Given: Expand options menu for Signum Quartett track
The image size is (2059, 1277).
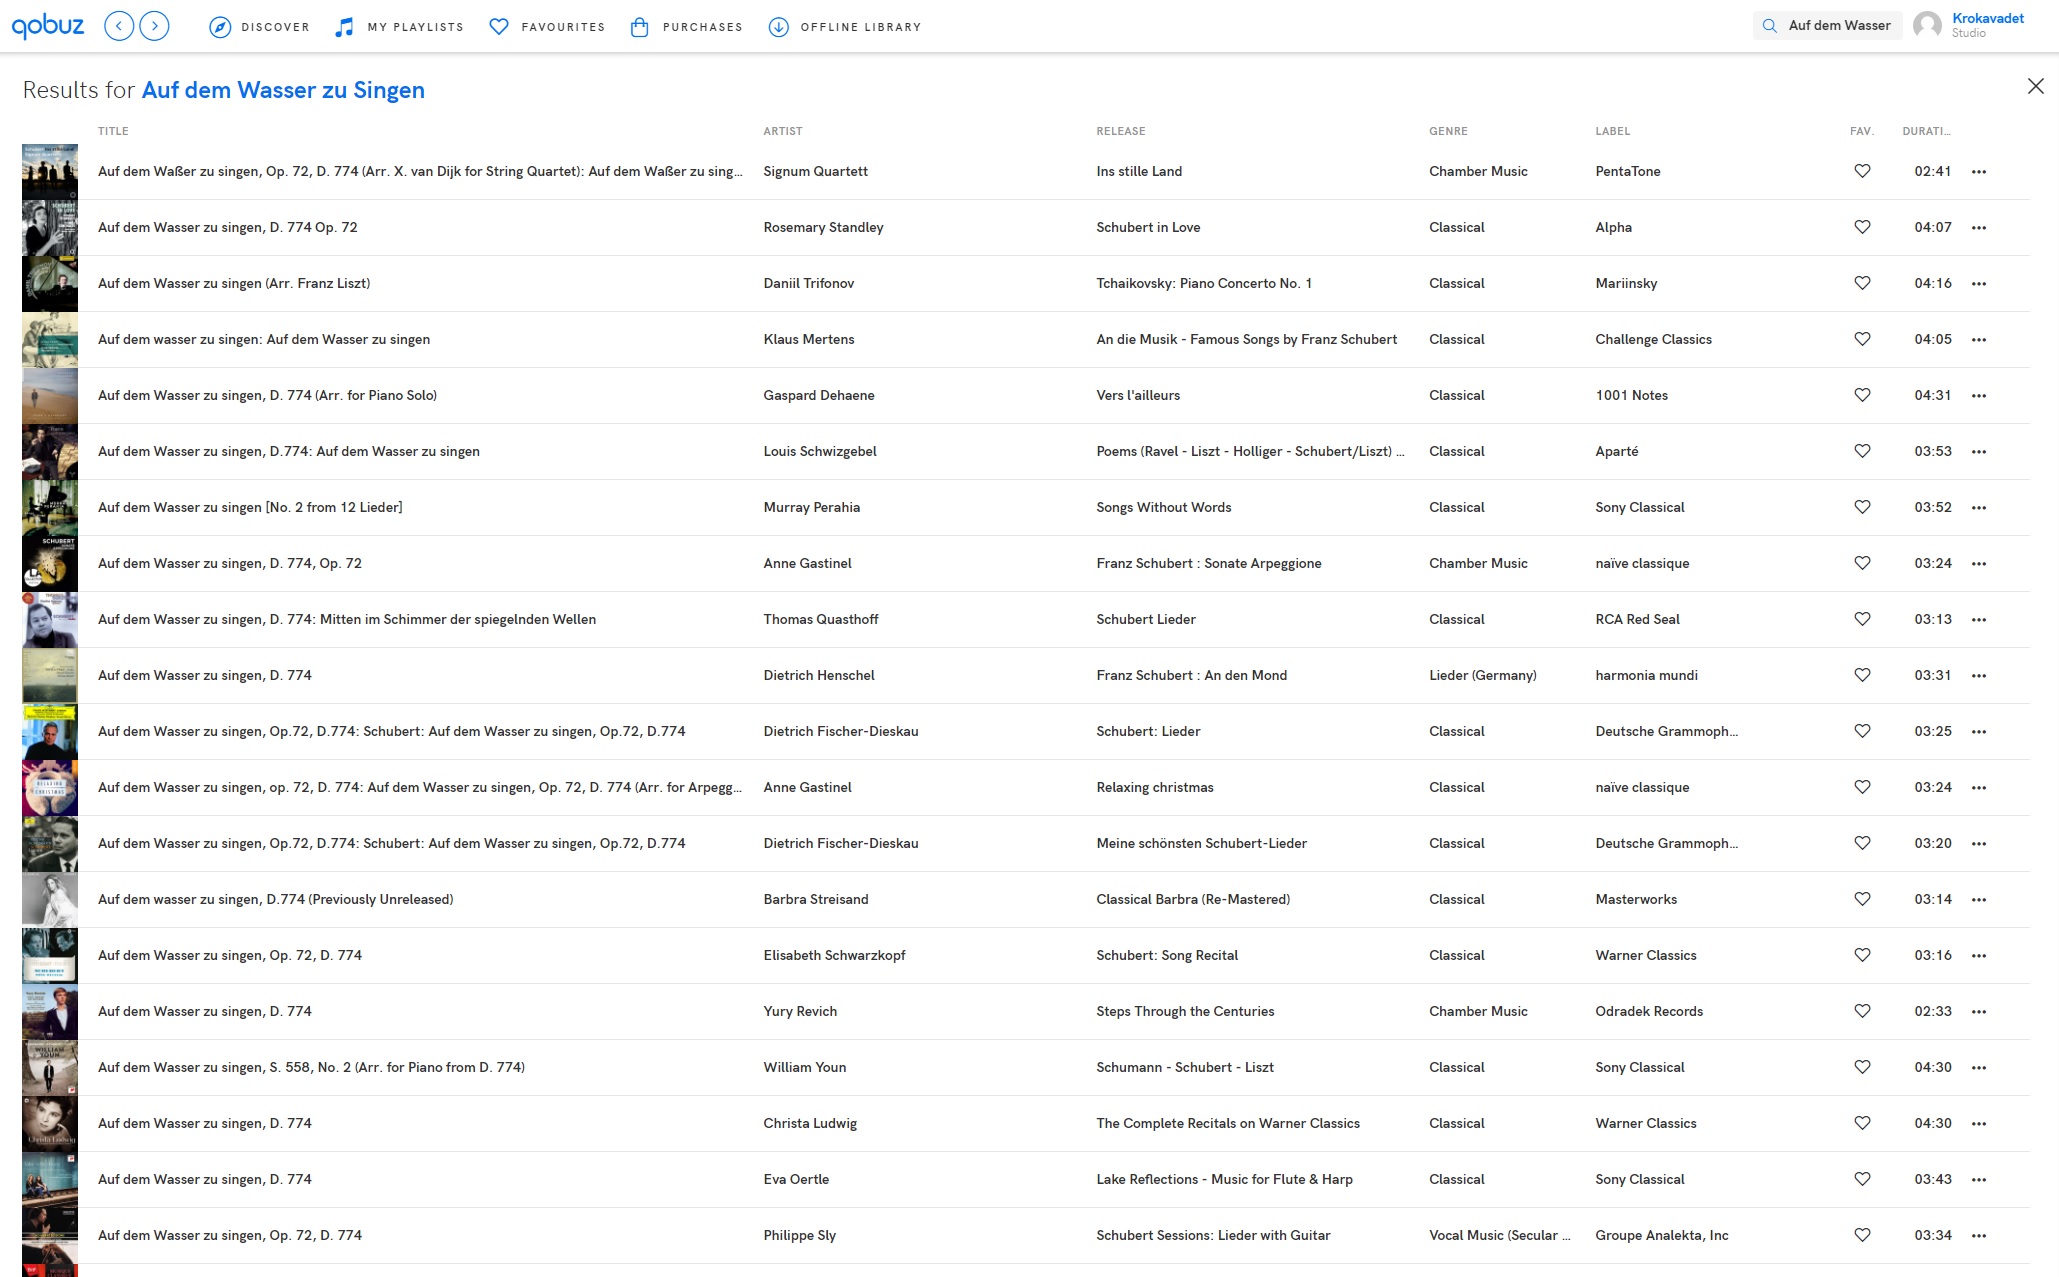Looking at the screenshot, I should [x=1981, y=171].
